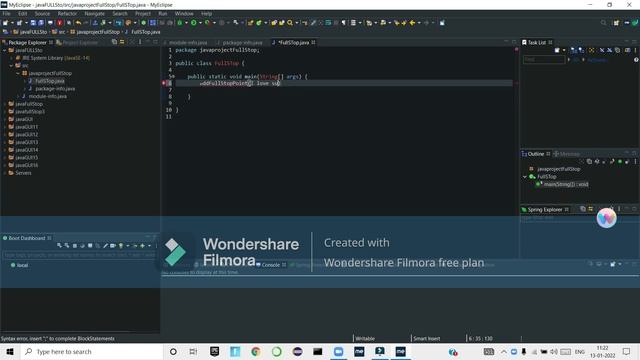
Task: Open the Window menu
Action: (184, 13)
